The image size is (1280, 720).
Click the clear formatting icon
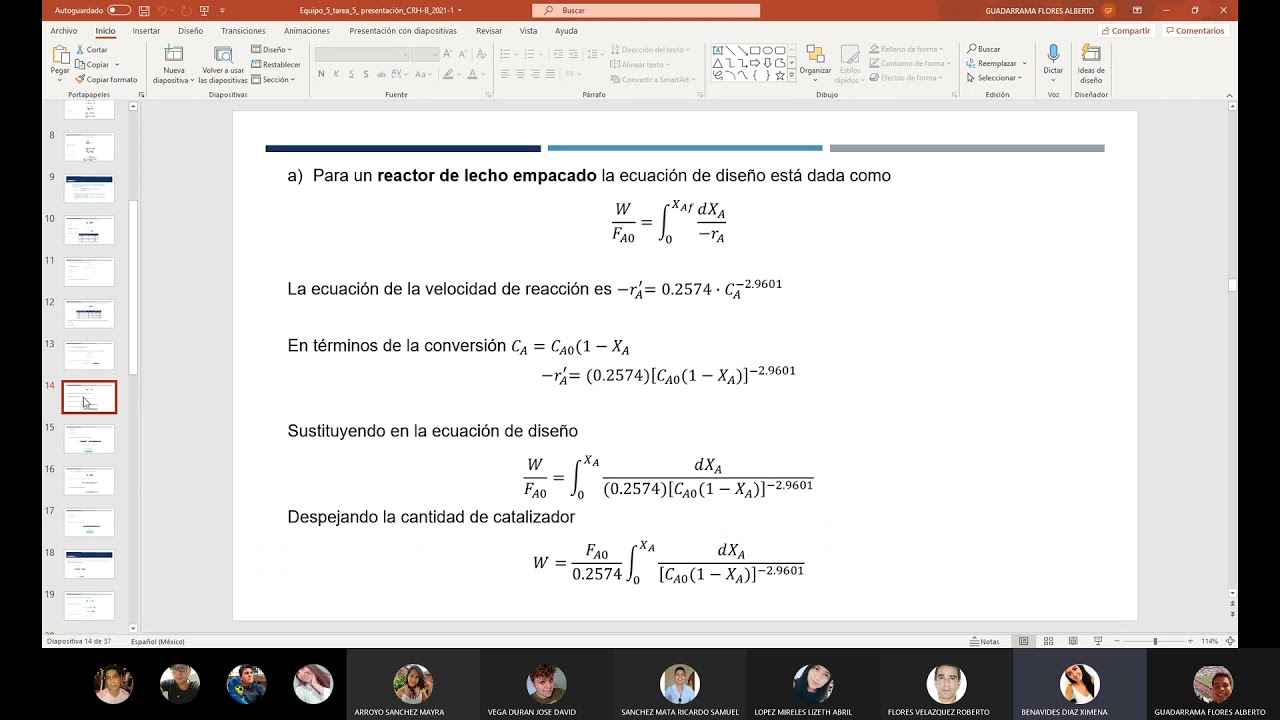(480, 54)
